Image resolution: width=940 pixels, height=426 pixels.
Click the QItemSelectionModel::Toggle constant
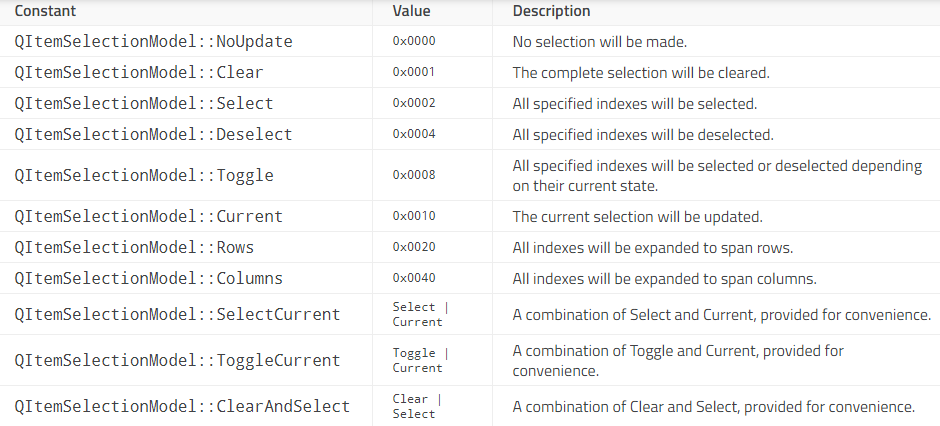(x=144, y=176)
